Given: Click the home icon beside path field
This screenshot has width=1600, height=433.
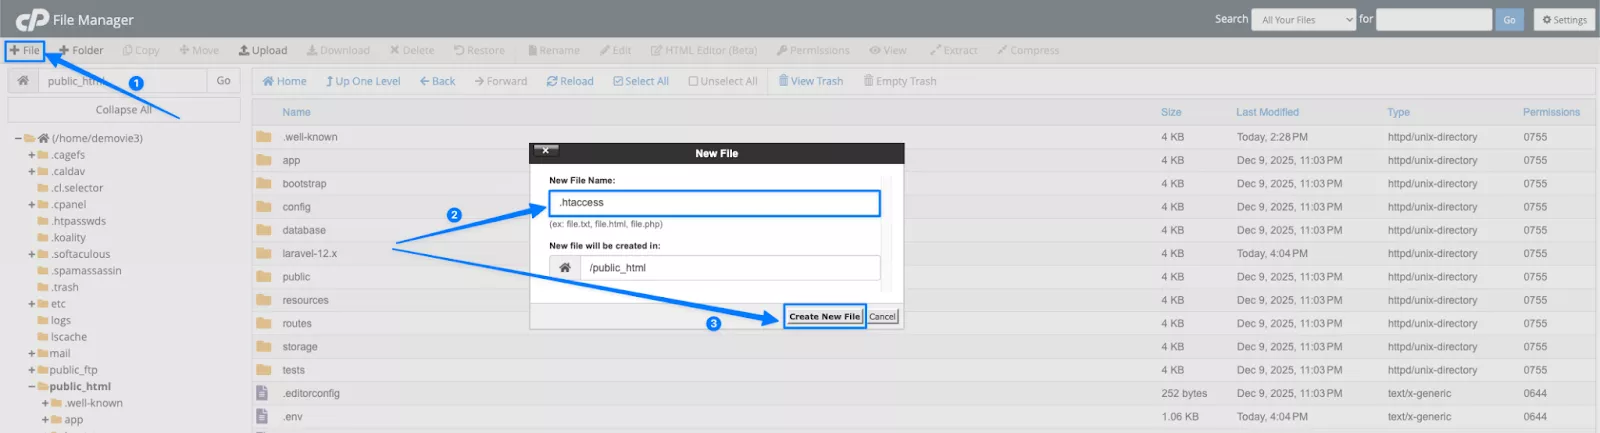Looking at the screenshot, I should [x=23, y=81].
